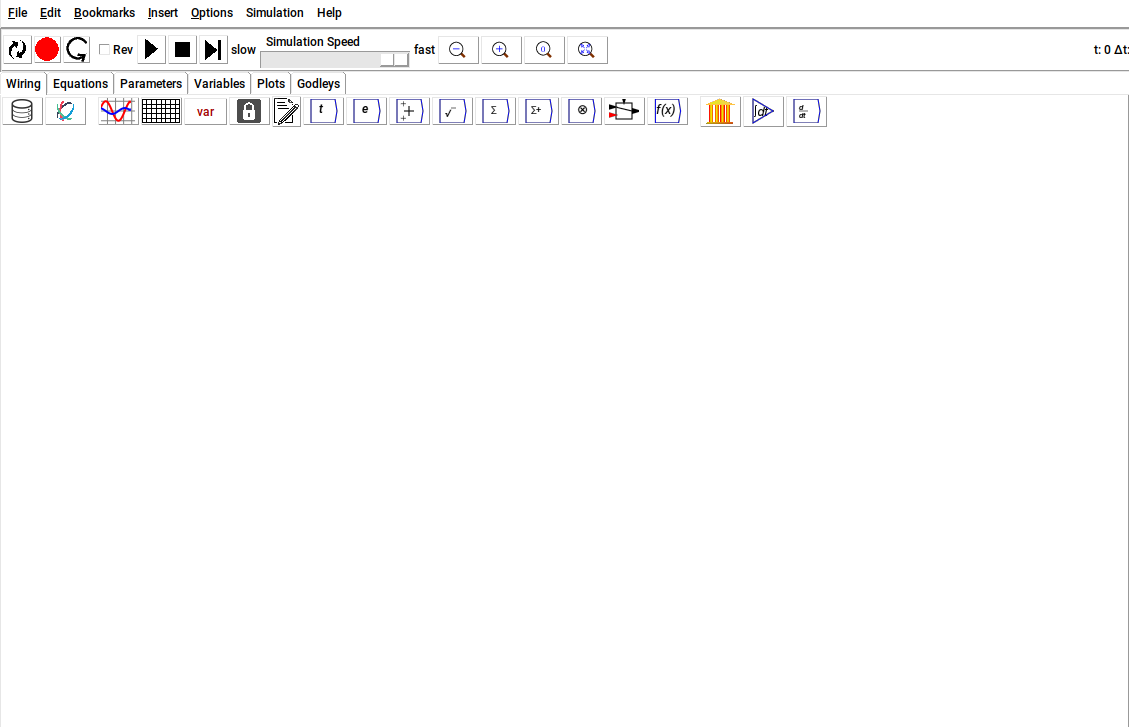Insert a switch block
Image resolution: width=1129 pixels, height=727 pixels.
tap(624, 112)
